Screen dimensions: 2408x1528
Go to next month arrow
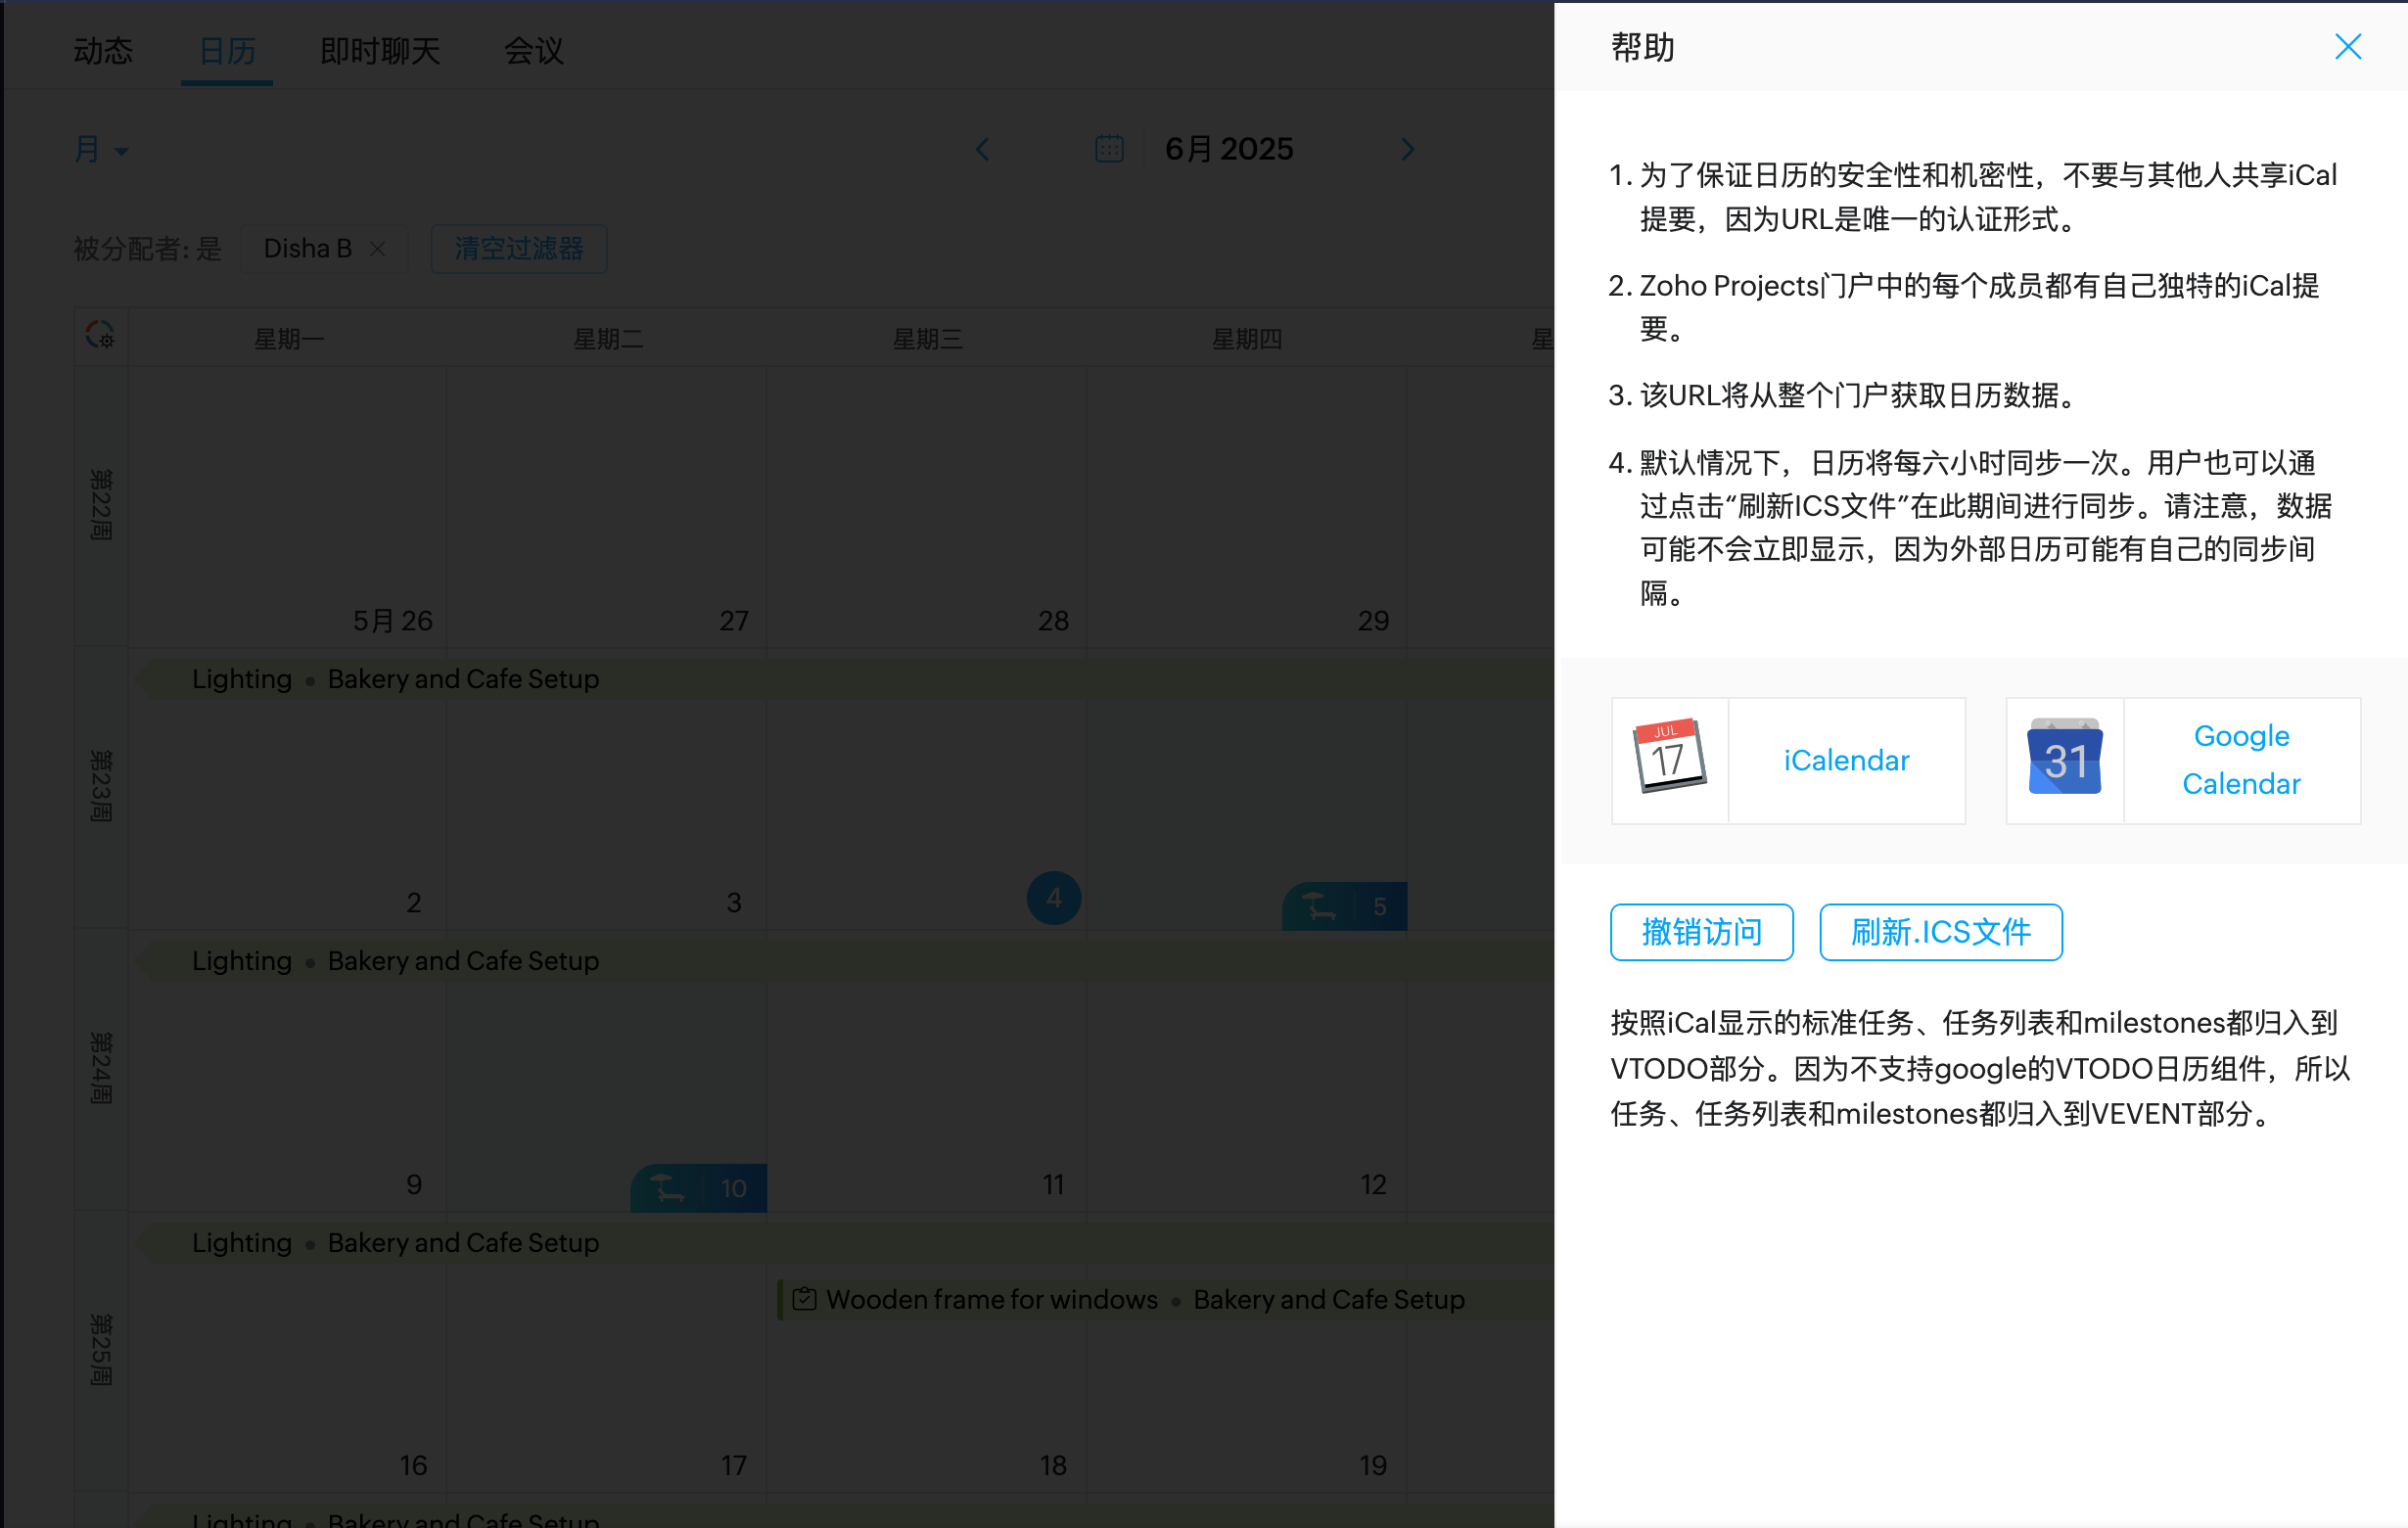(x=1407, y=150)
